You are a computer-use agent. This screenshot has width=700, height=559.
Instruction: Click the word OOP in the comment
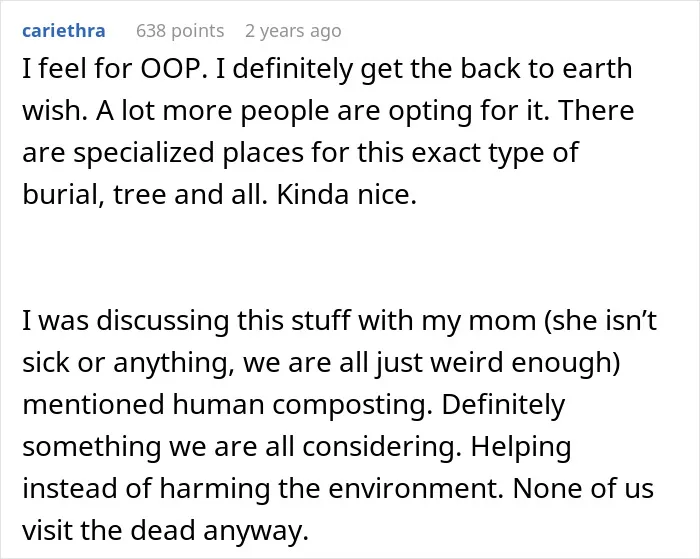(x=174, y=69)
